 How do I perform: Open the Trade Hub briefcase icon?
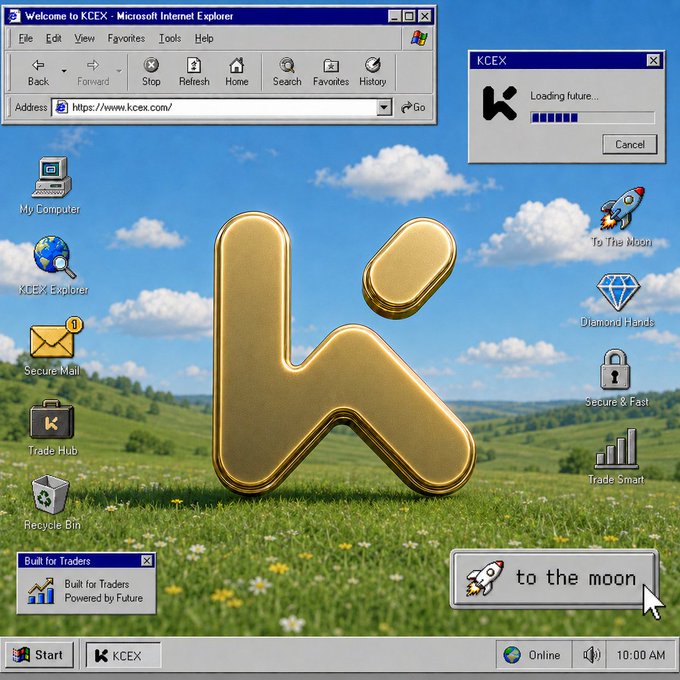52,419
